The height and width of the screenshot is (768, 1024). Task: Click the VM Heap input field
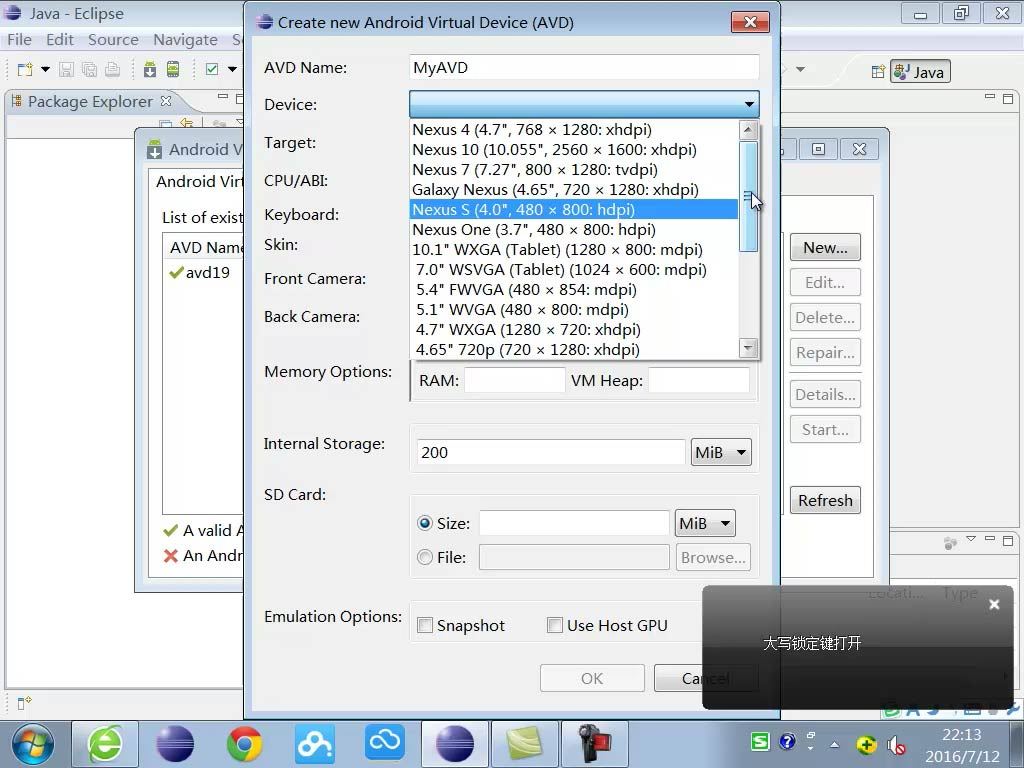699,380
